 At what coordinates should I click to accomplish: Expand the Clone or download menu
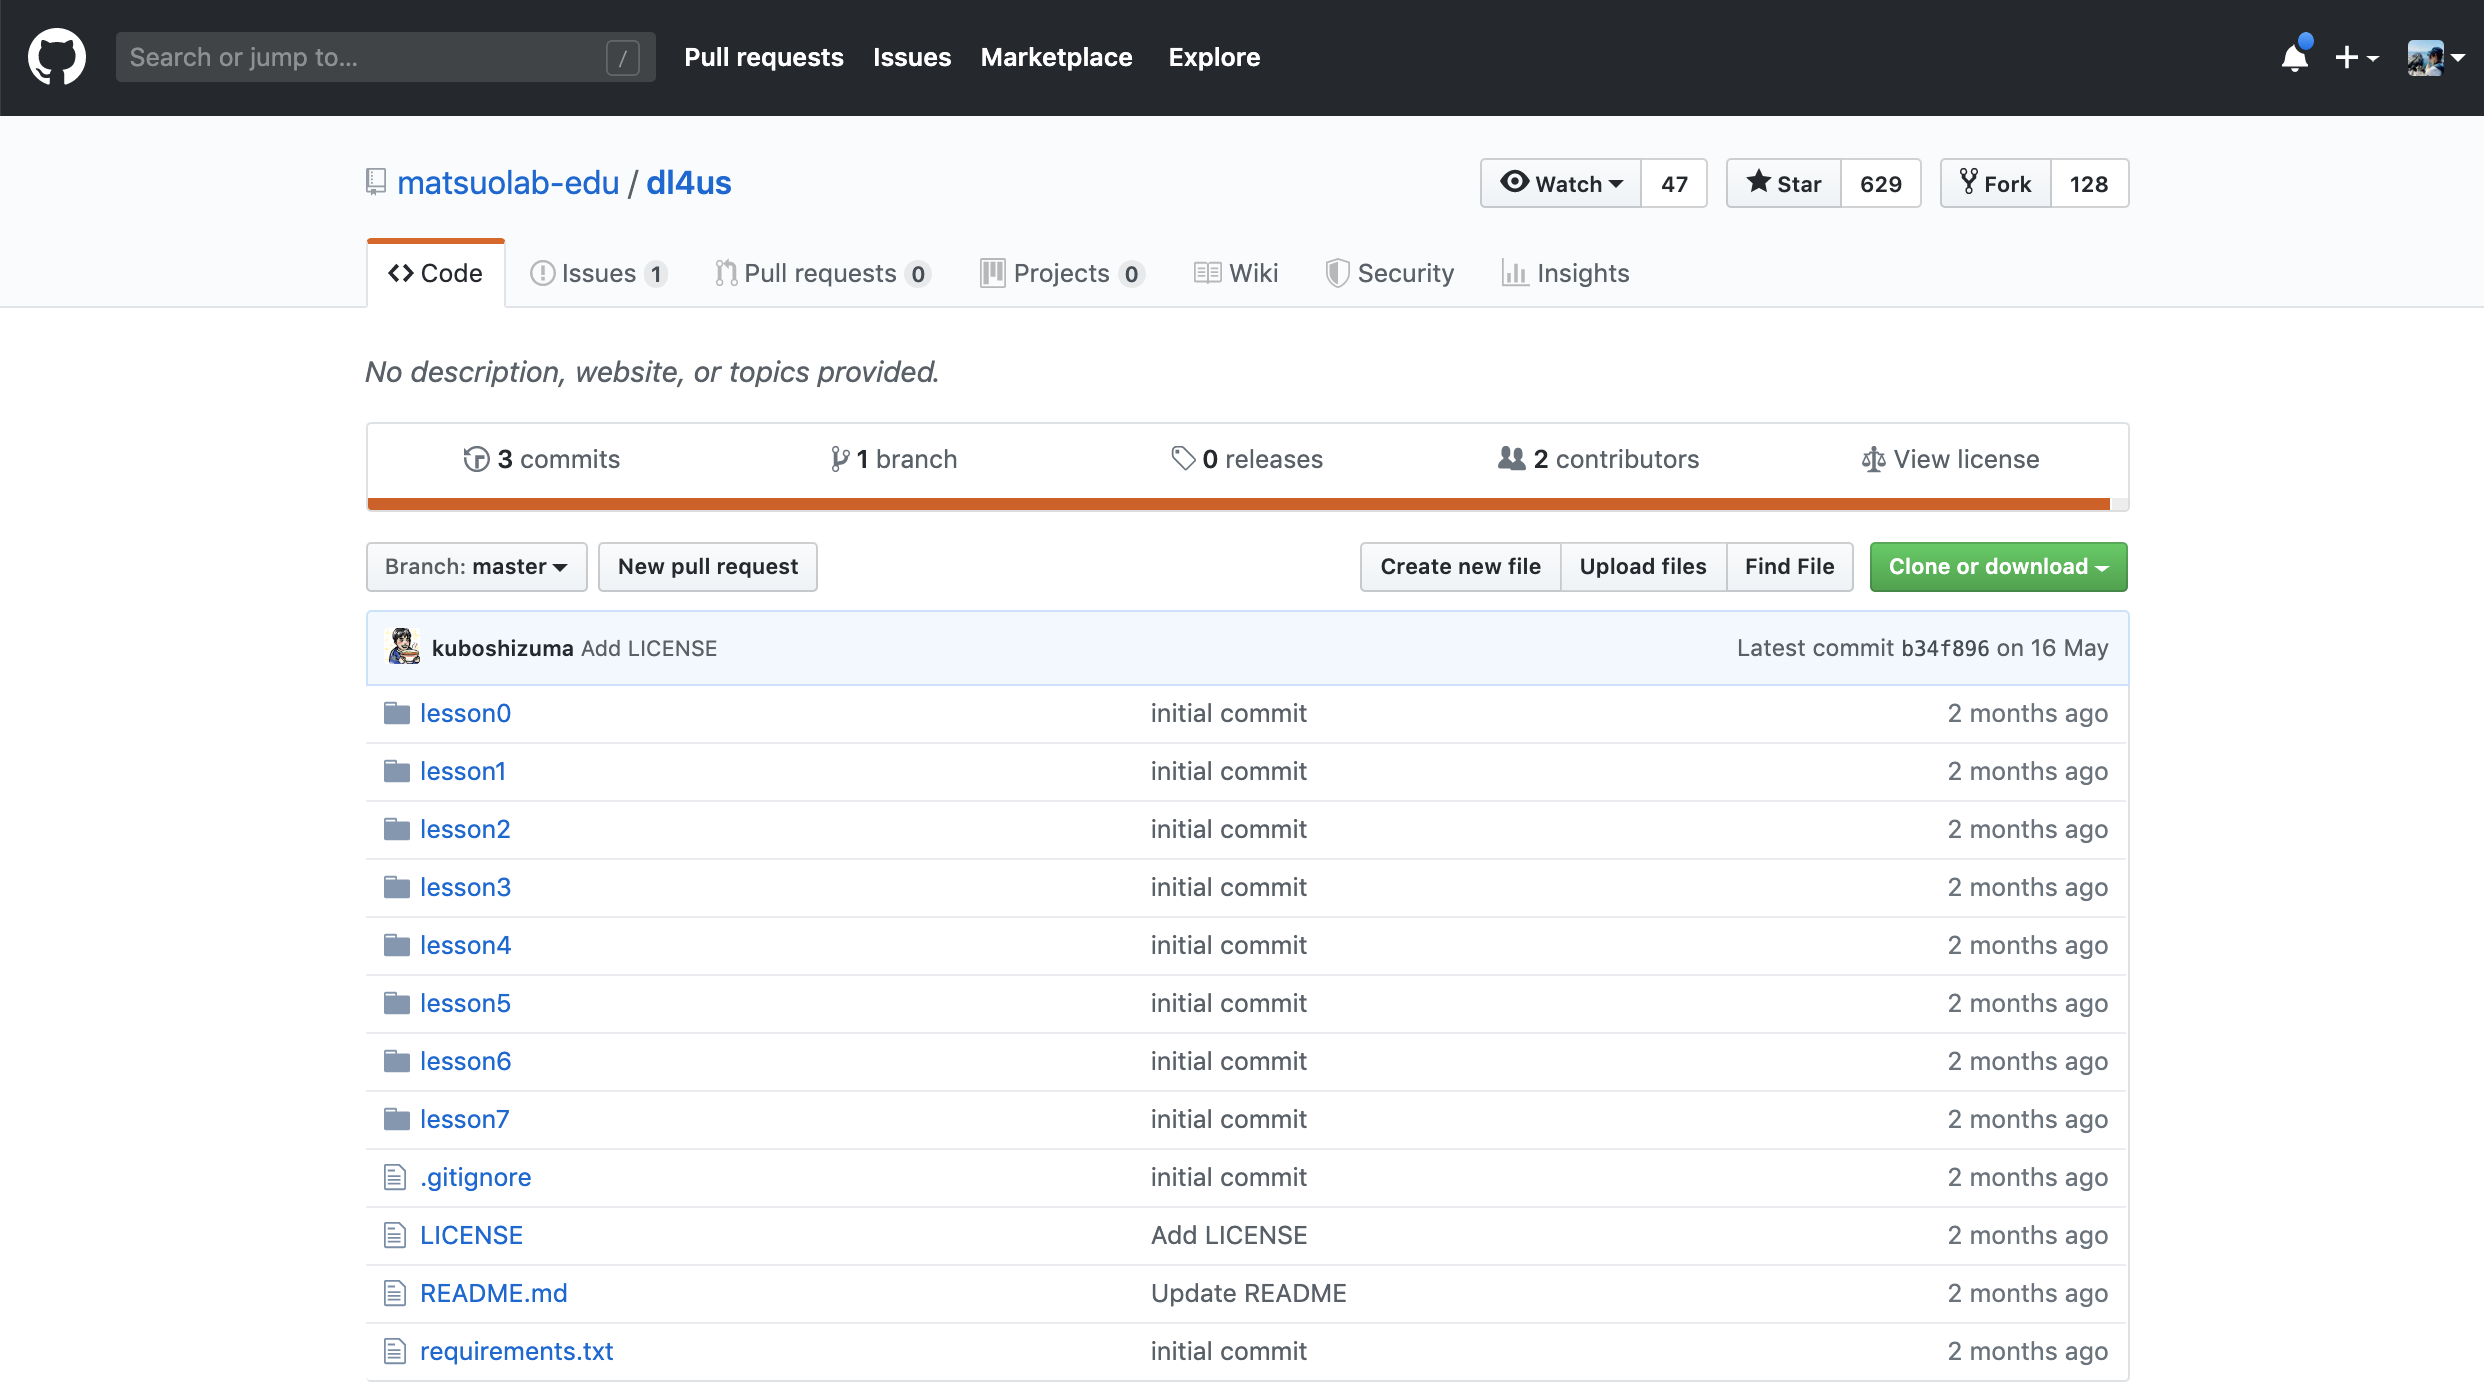pyautogui.click(x=1998, y=567)
